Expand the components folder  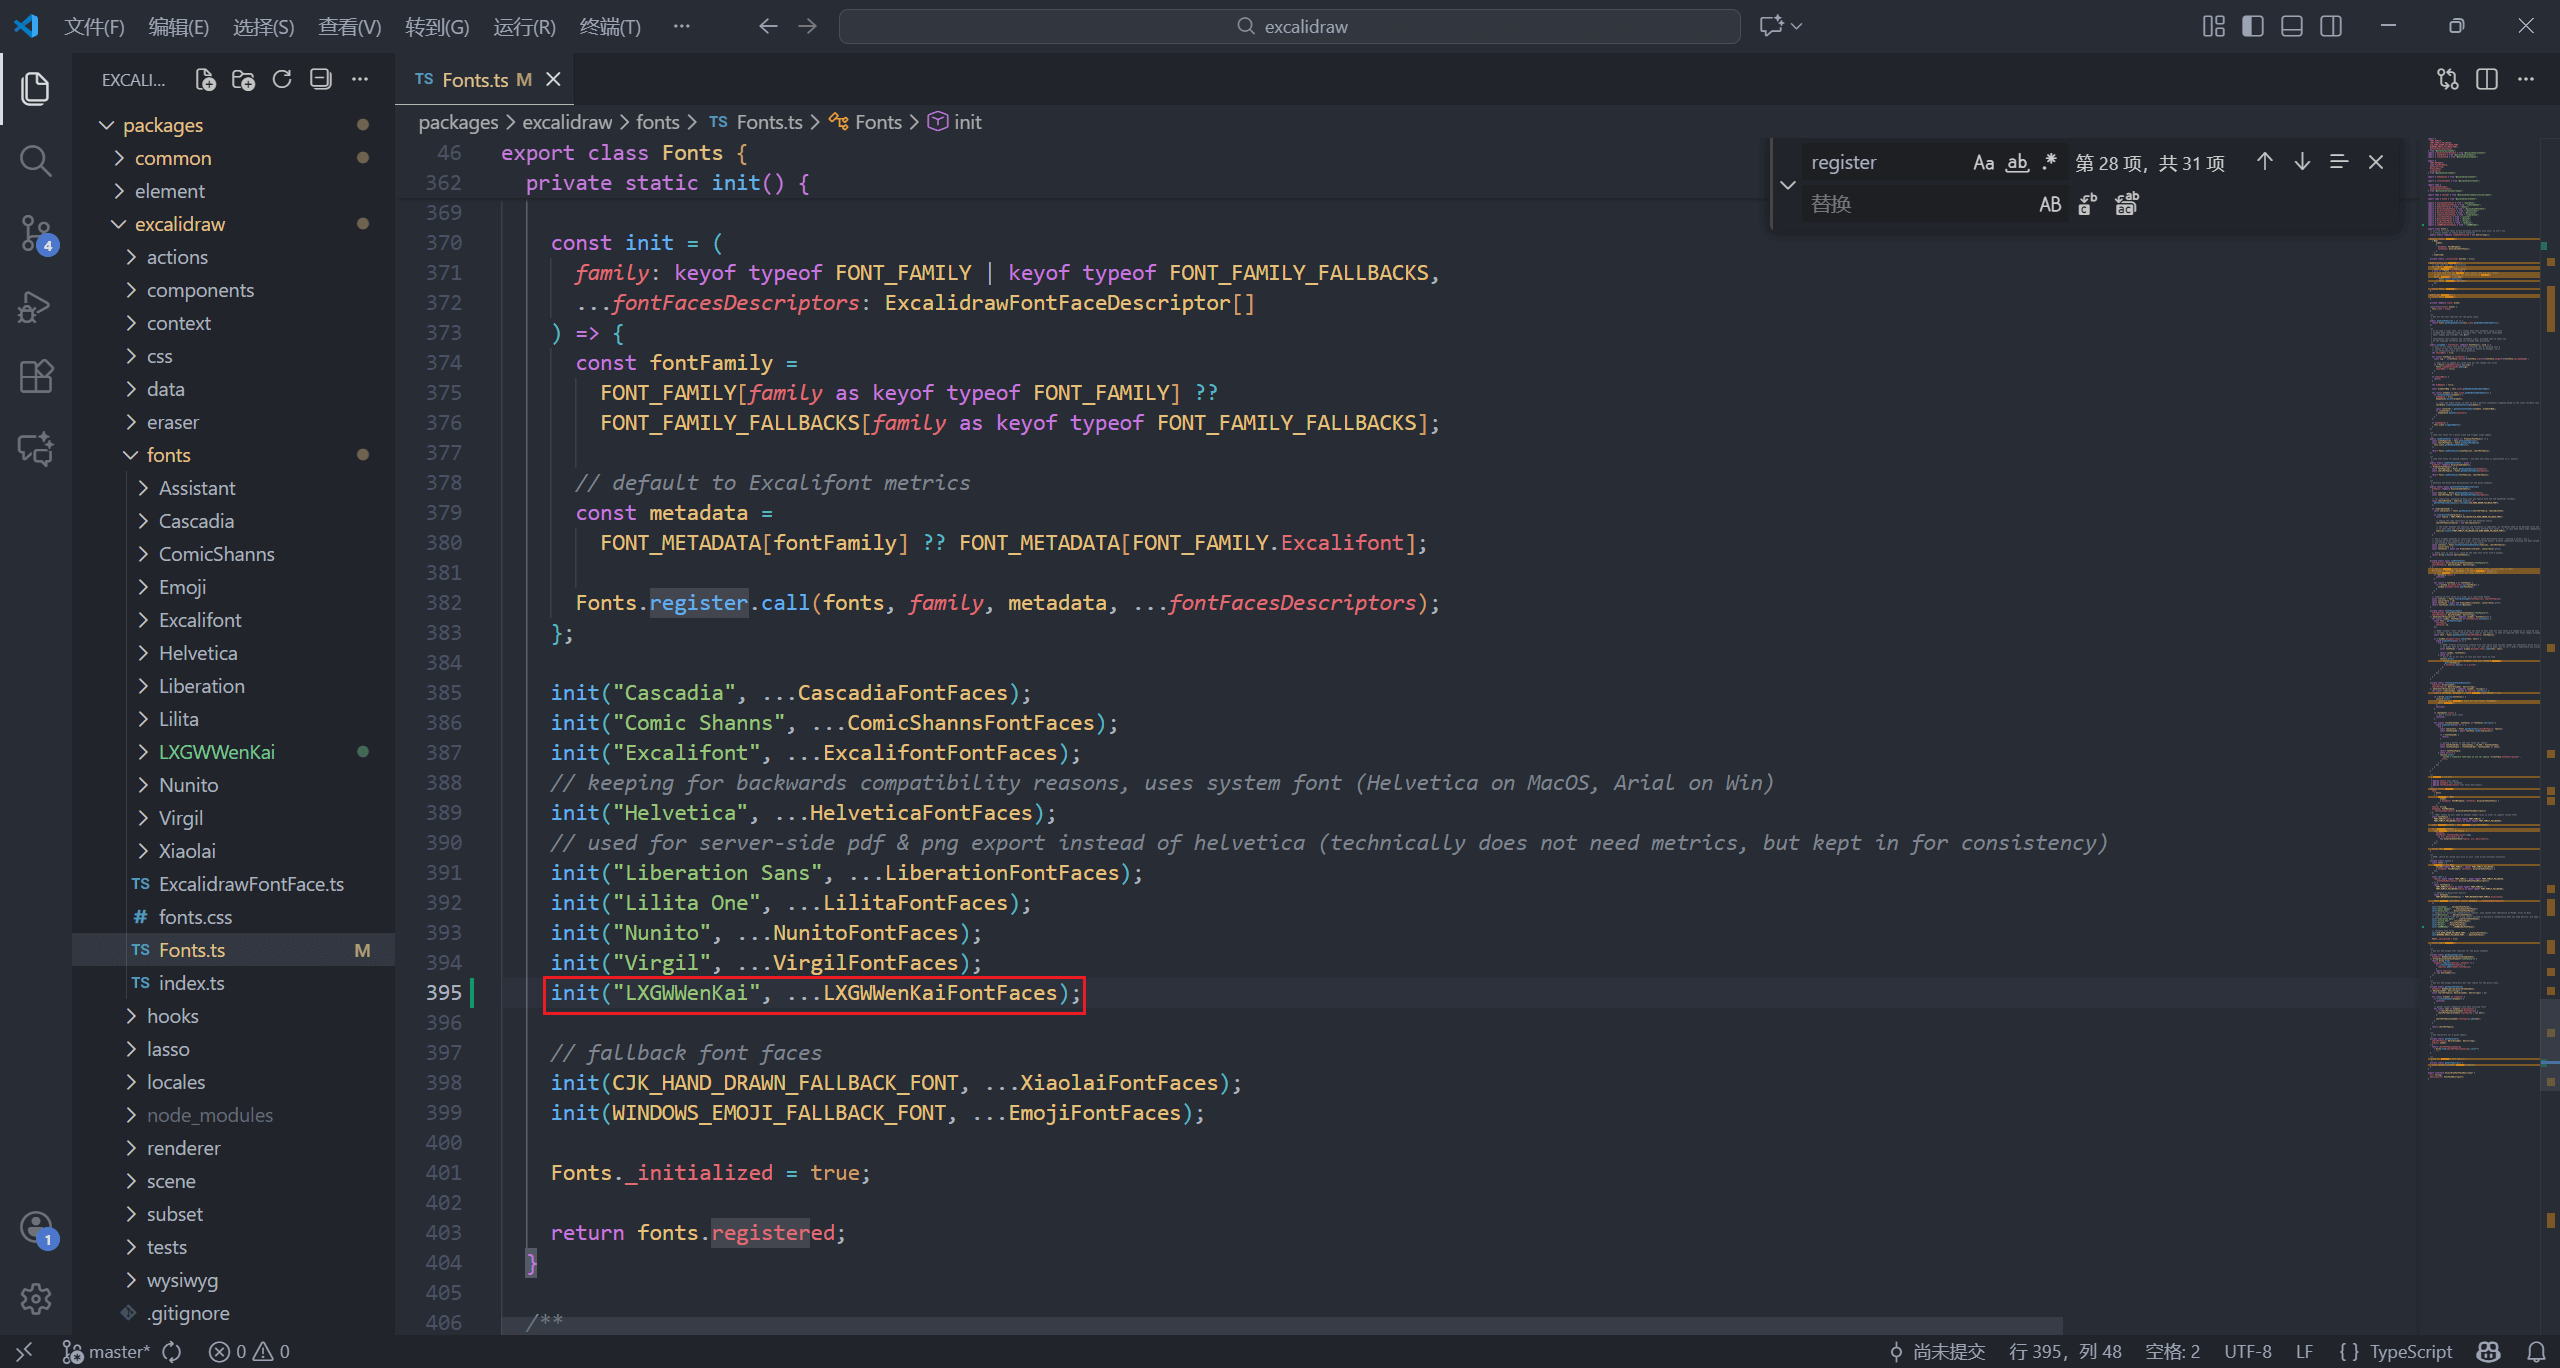click(x=200, y=290)
